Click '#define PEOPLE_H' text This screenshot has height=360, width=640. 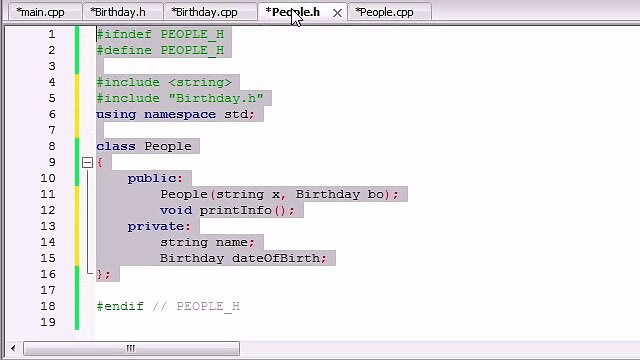tap(160, 50)
